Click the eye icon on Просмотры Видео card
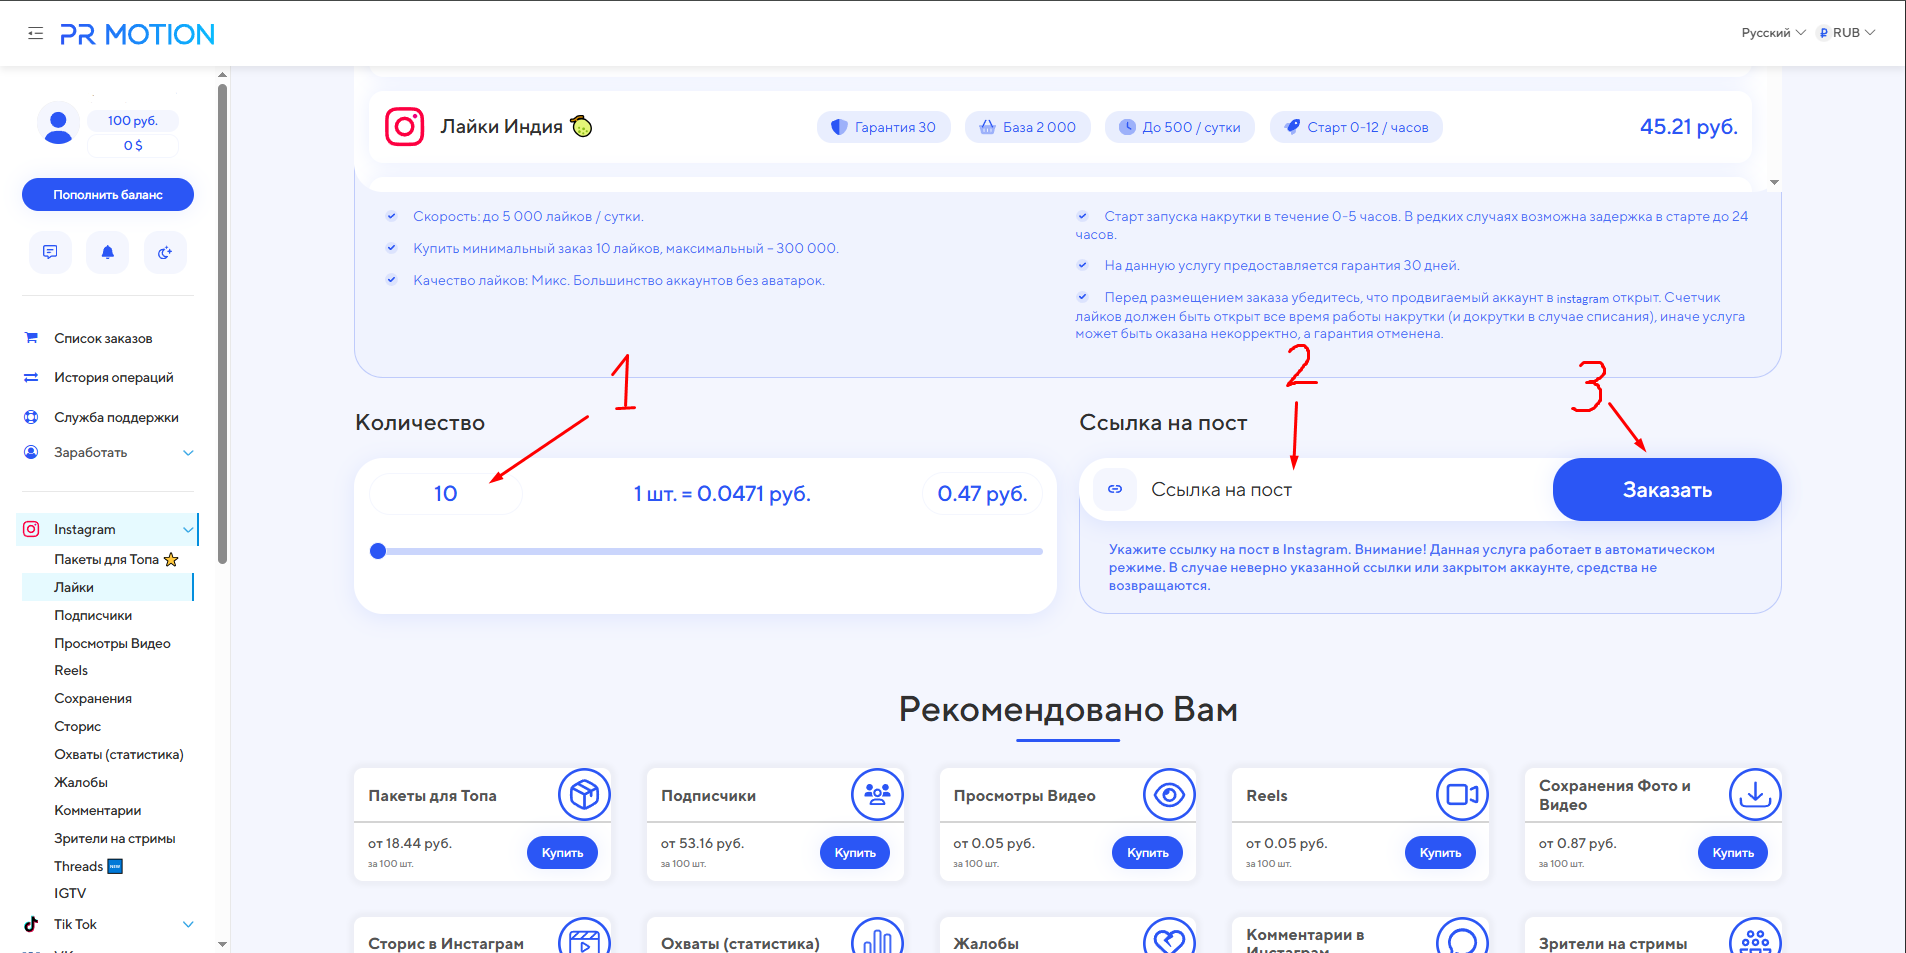Image resolution: width=1906 pixels, height=953 pixels. point(1169,795)
